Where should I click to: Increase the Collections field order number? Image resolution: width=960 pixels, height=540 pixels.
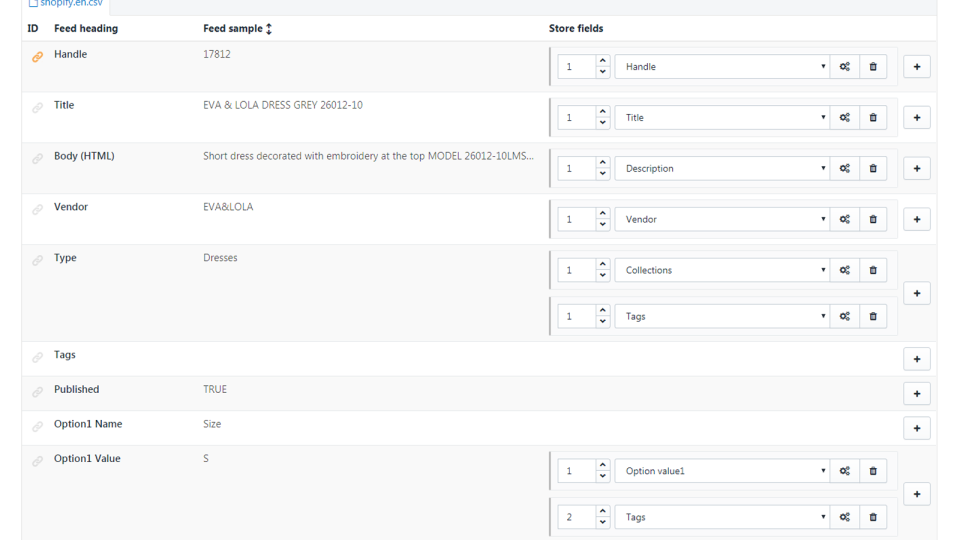point(602,264)
